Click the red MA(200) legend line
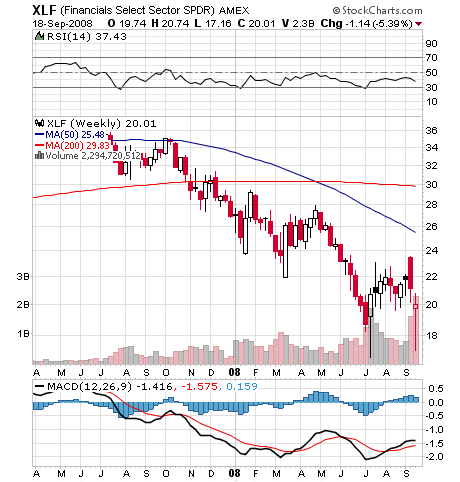 point(39,145)
